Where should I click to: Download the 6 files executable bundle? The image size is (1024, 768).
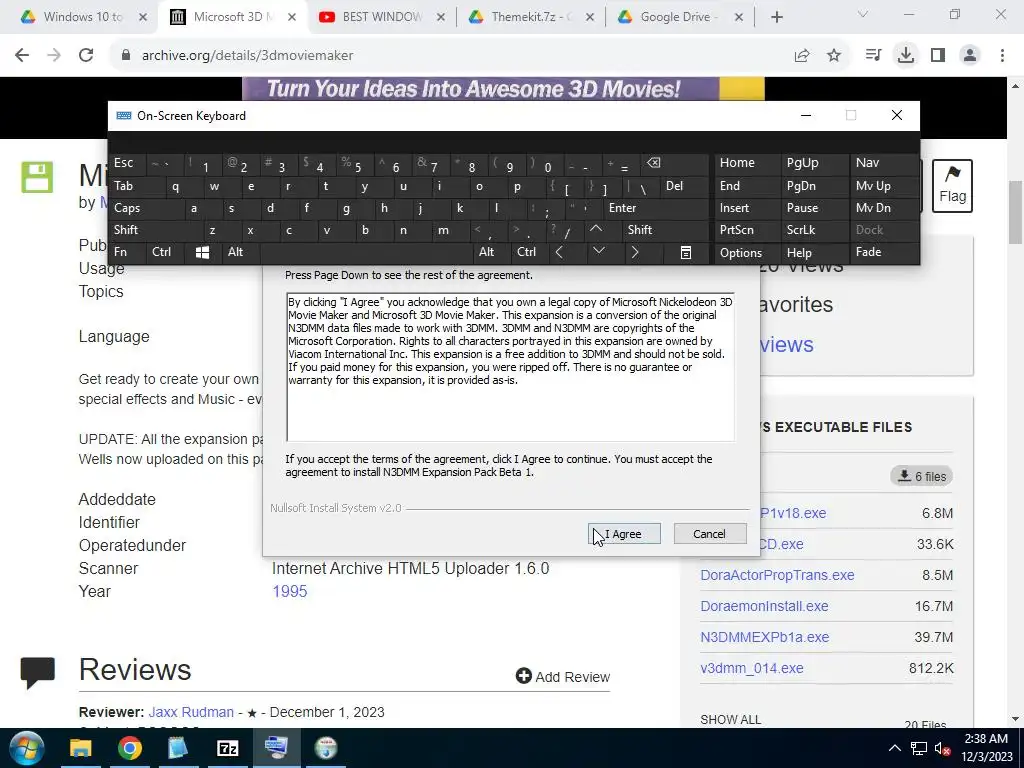(922, 476)
